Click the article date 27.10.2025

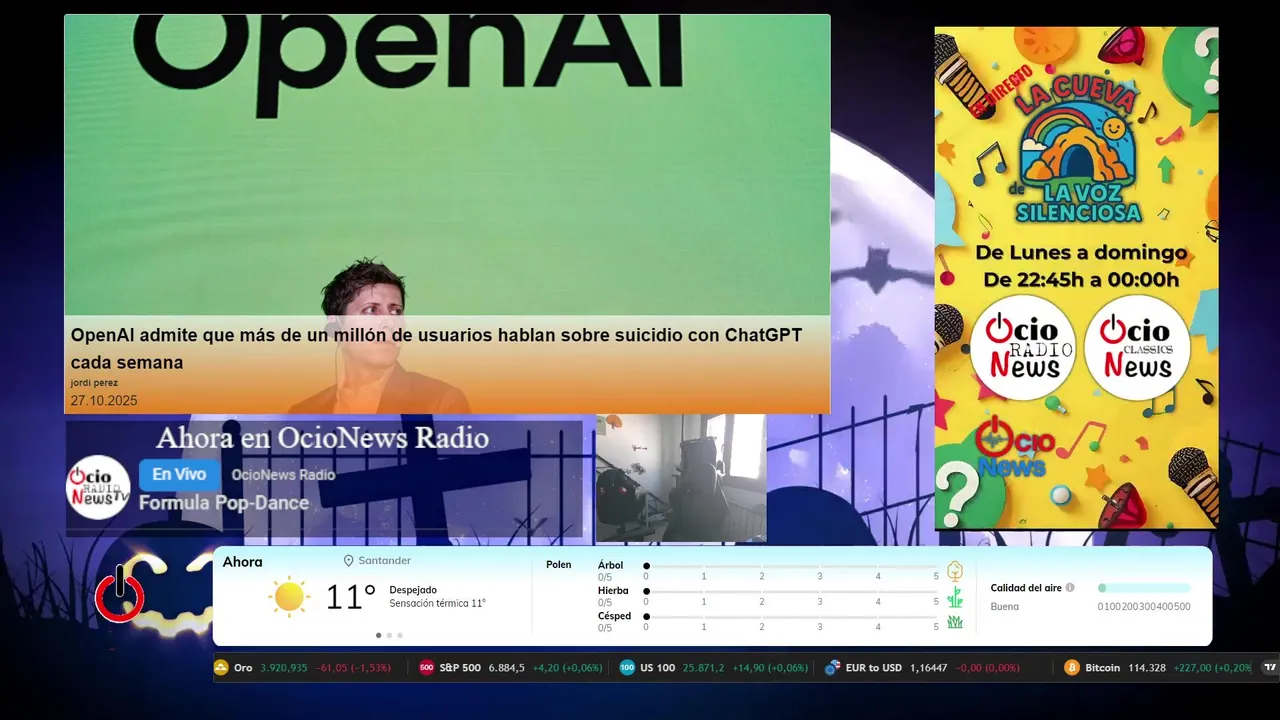coord(104,401)
